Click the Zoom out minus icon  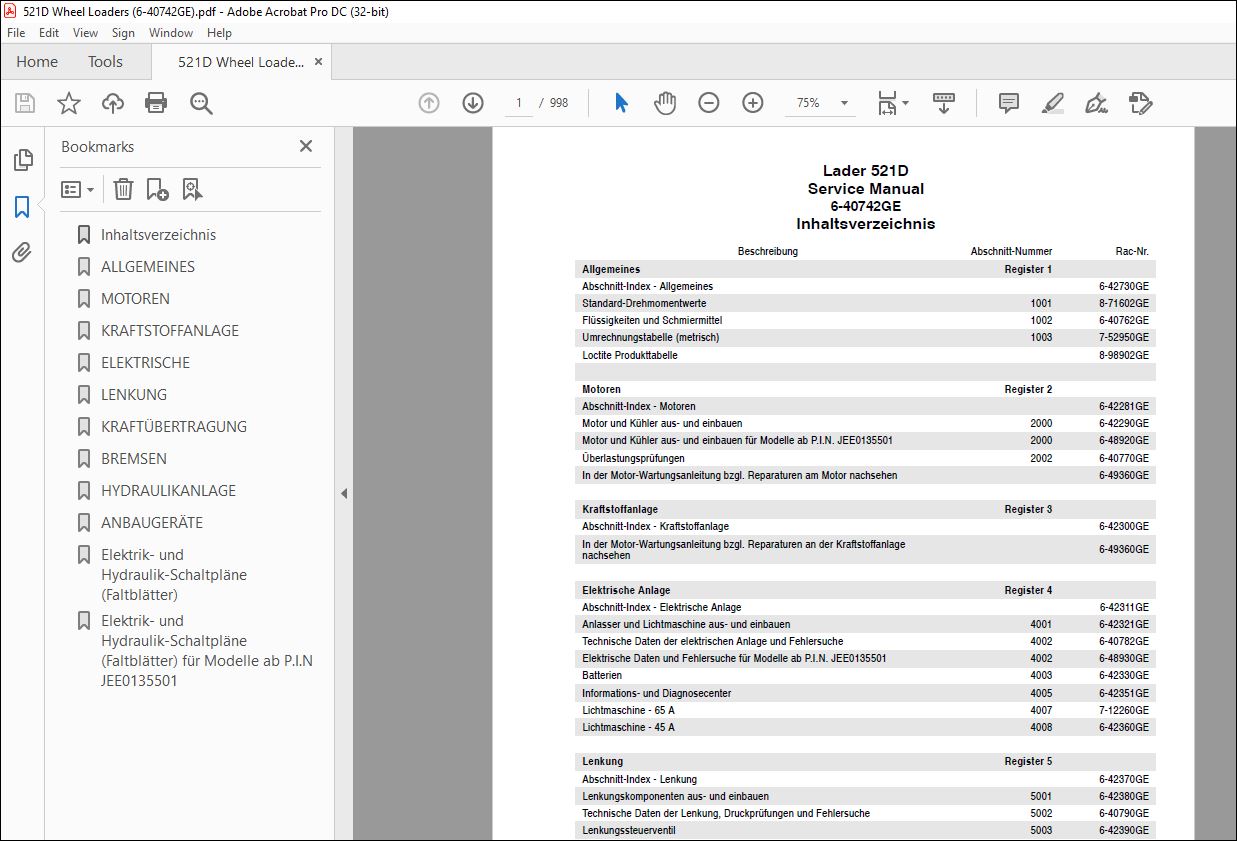click(x=709, y=103)
